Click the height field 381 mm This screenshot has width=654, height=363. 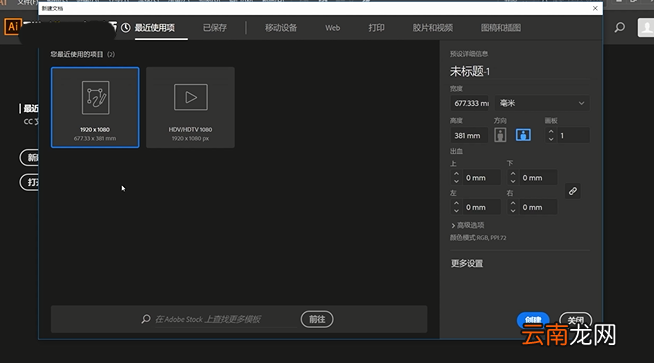[x=469, y=136]
